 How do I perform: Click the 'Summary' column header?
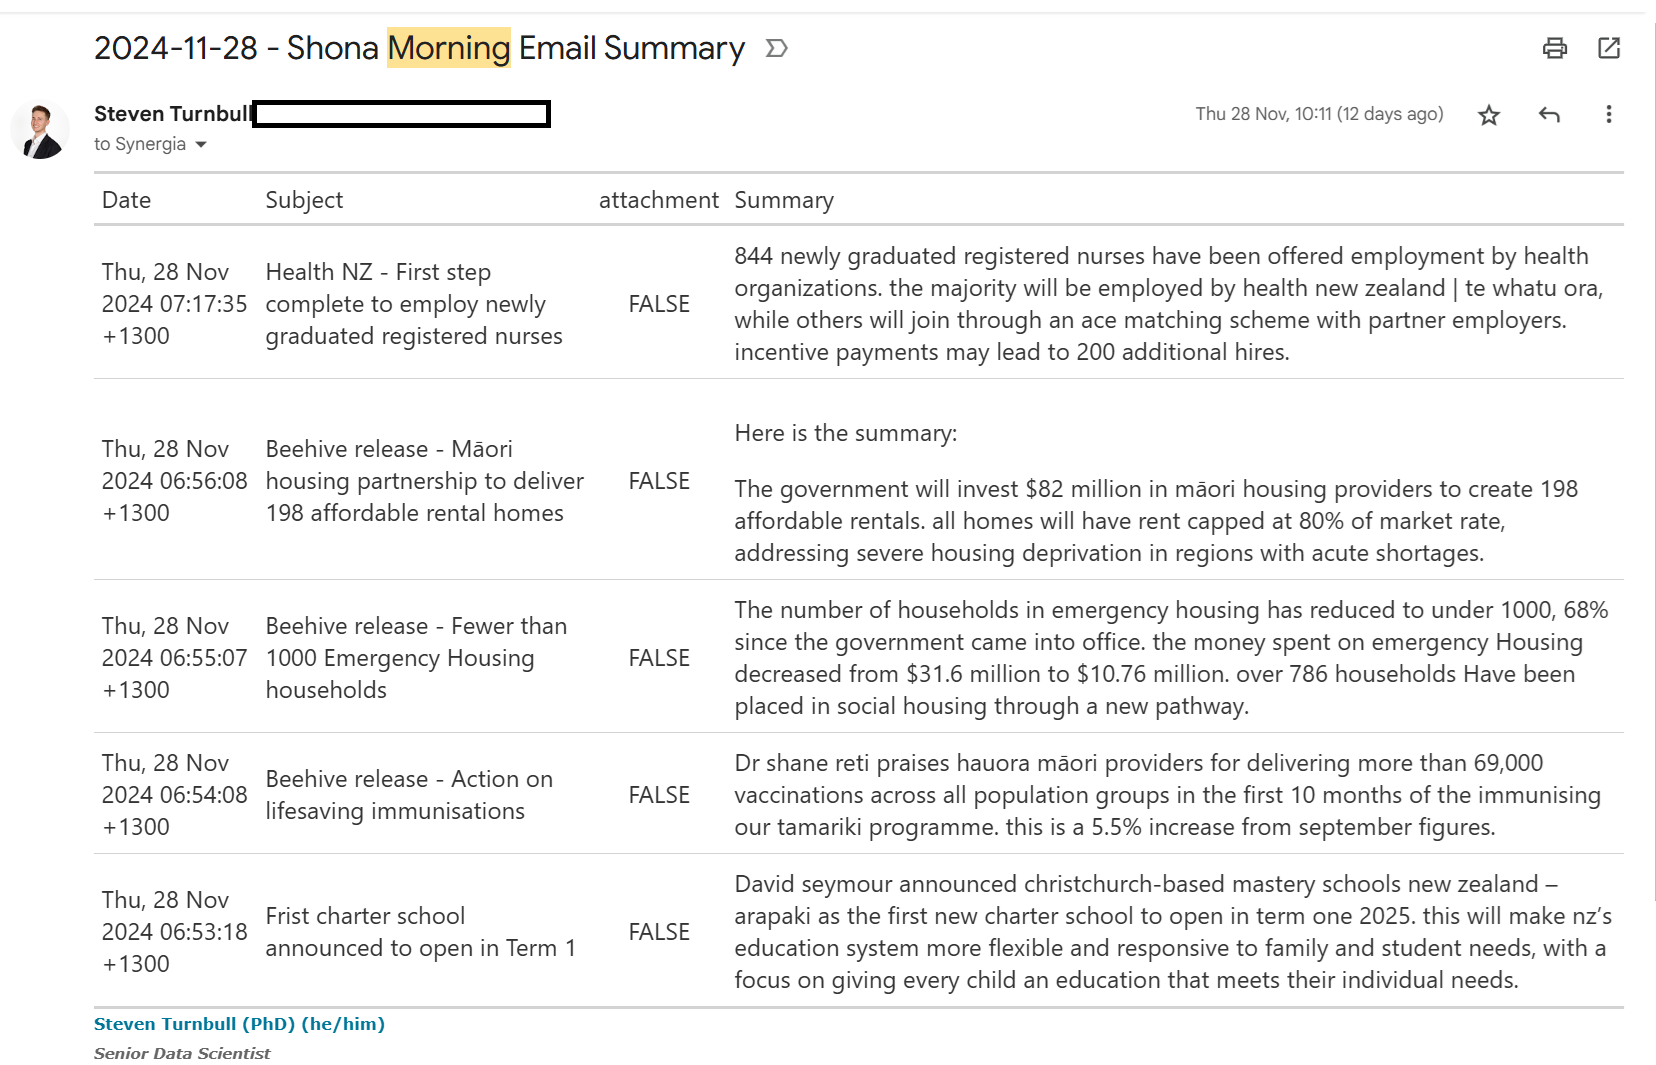coord(783,200)
